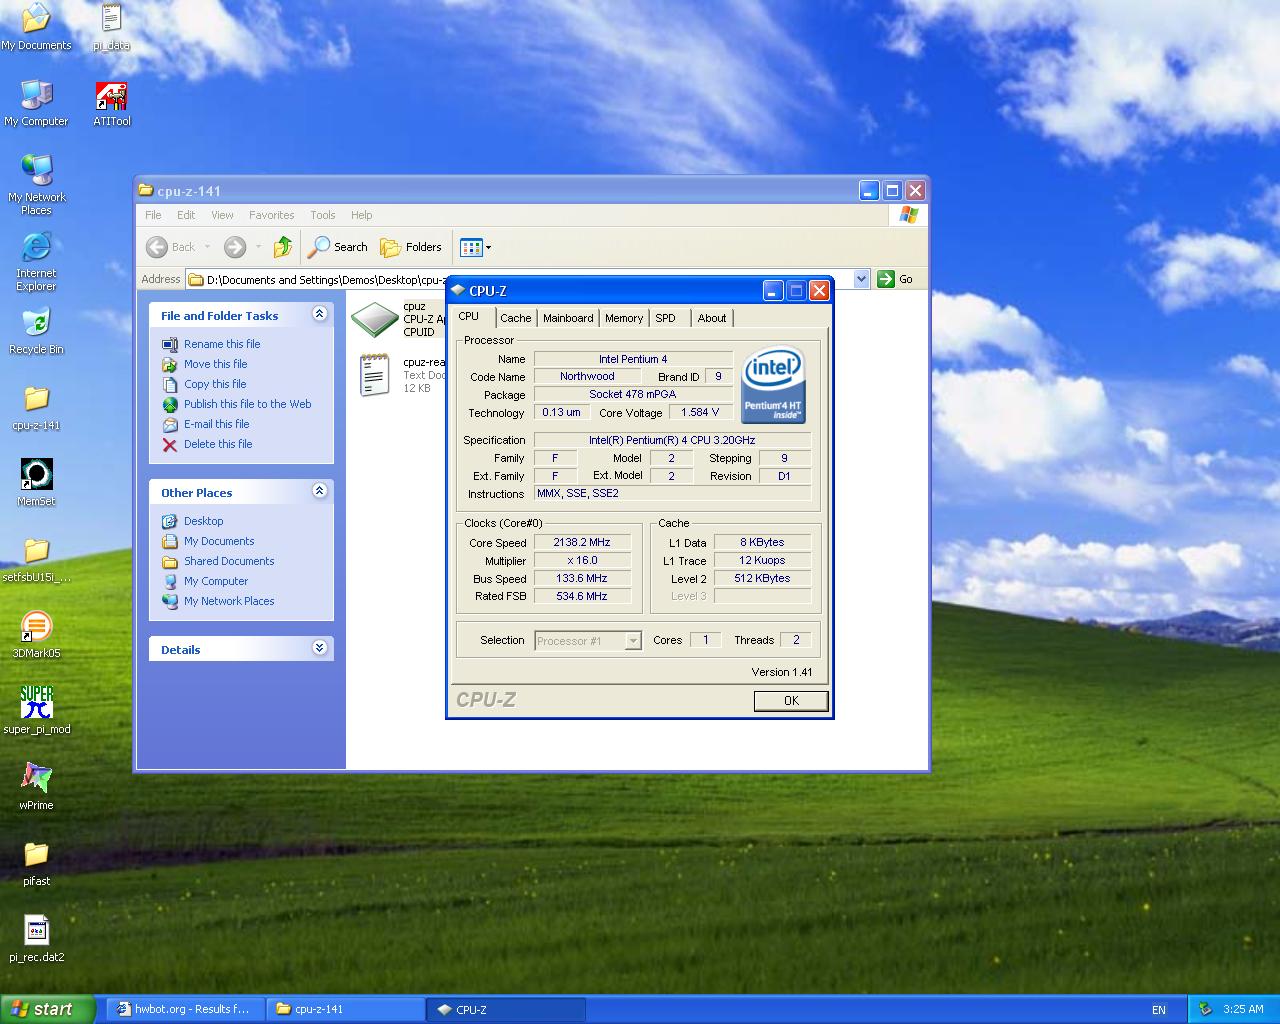Toggle the Folders pane in Explorer
Image resolution: width=1280 pixels, height=1024 pixels.
click(x=411, y=247)
